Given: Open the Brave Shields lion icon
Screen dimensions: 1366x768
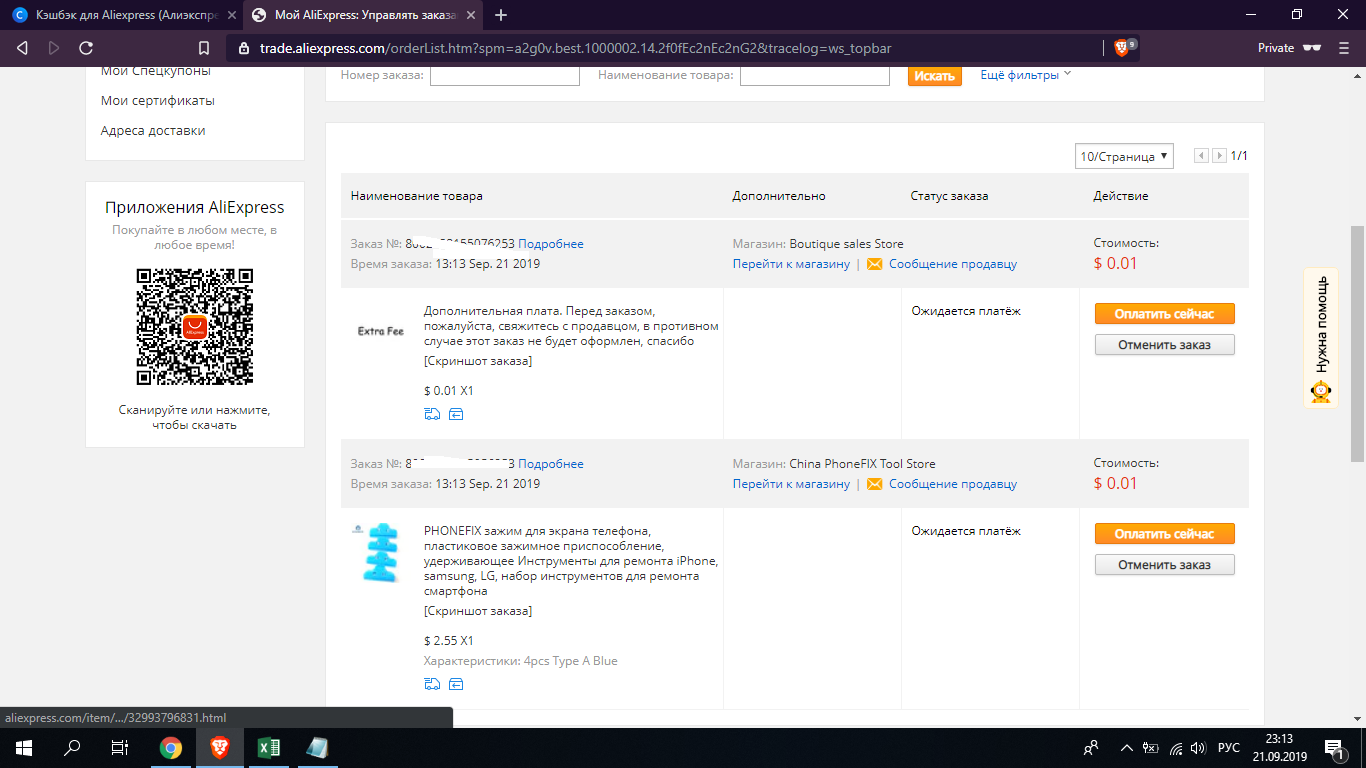Looking at the screenshot, I should [1121, 48].
